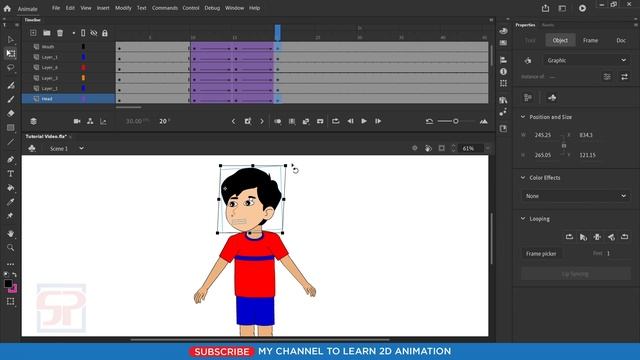Open the Commands menu
The width and height of the screenshot is (640, 360).
(164, 8)
